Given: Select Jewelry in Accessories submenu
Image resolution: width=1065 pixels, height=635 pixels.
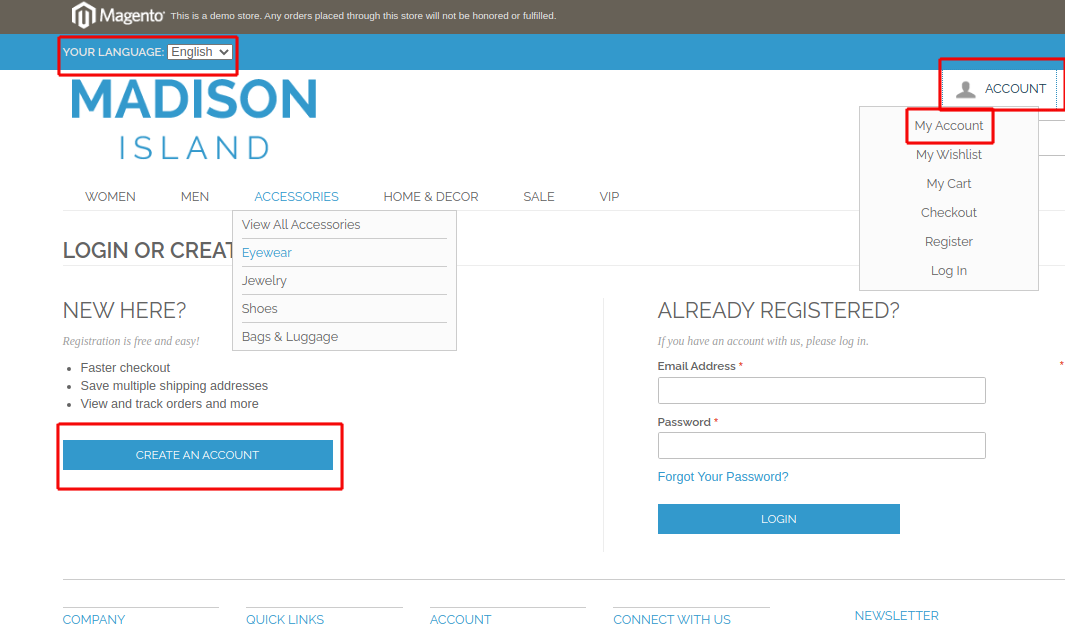Looking at the screenshot, I should point(264,280).
